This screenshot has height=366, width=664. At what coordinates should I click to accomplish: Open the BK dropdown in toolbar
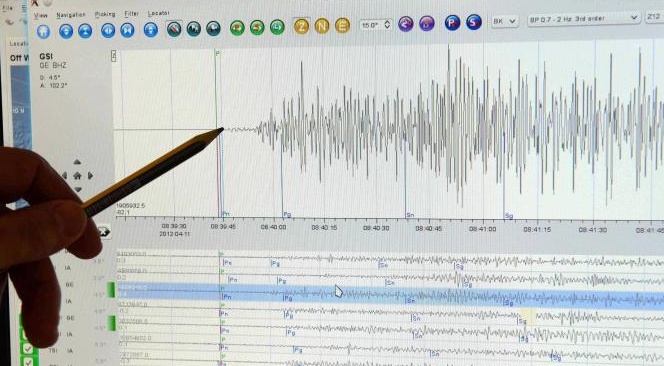click(505, 21)
